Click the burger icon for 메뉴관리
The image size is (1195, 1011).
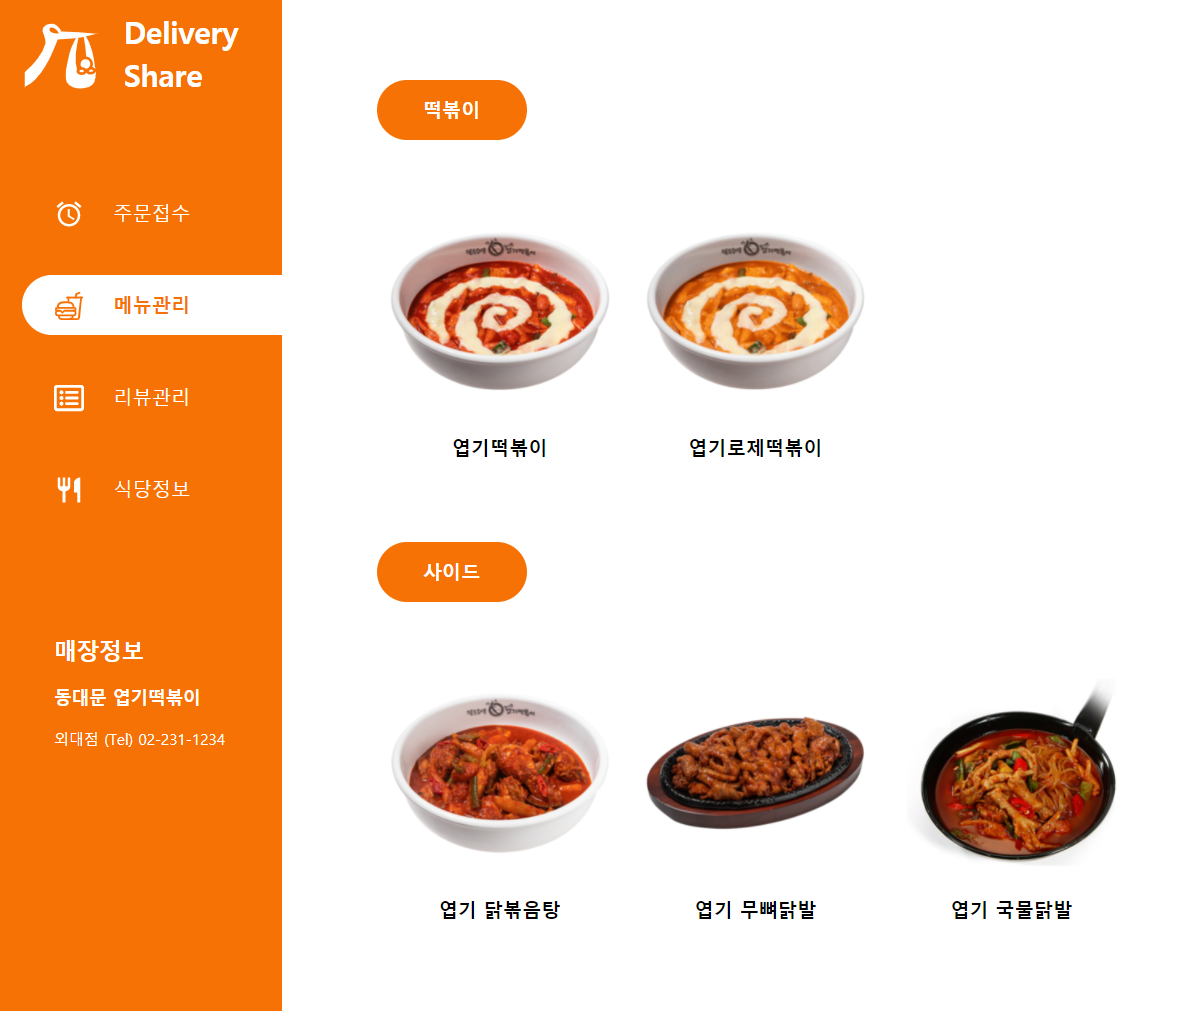pos(69,306)
